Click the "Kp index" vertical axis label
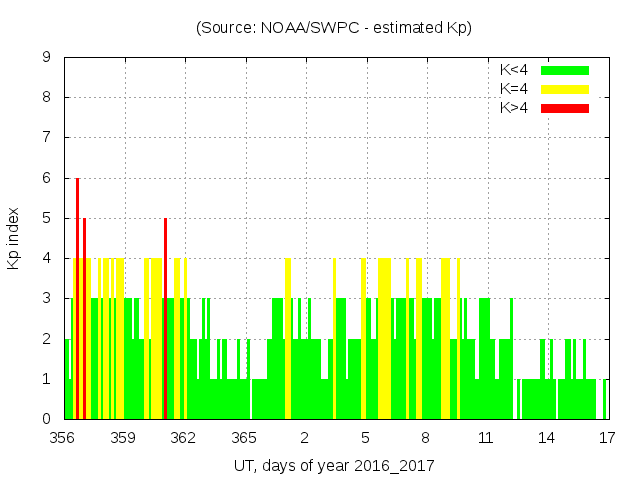 point(14,238)
